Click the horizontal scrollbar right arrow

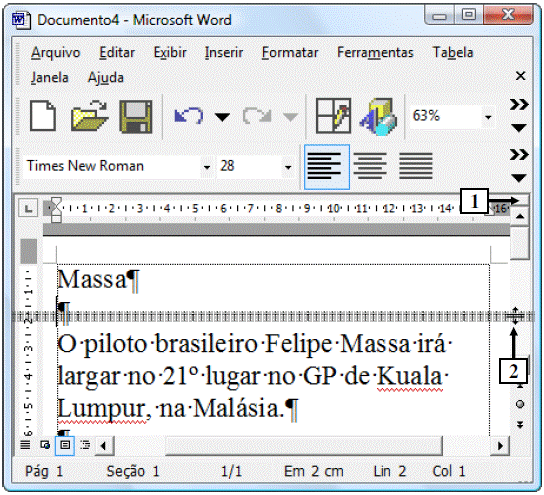tap(500, 446)
